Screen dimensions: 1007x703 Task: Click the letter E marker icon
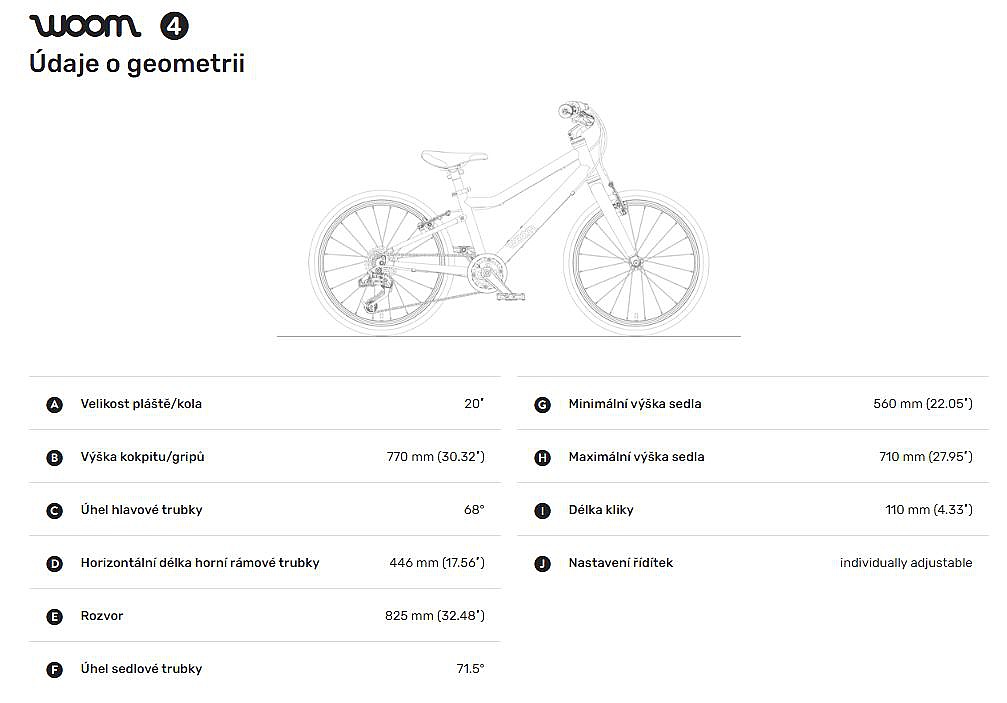point(55,617)
